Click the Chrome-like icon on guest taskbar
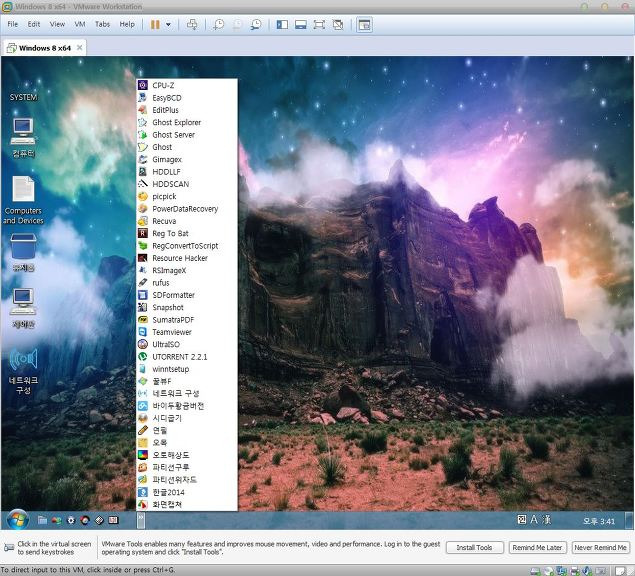This screenshot has height=576, width=635. [85, 520]
